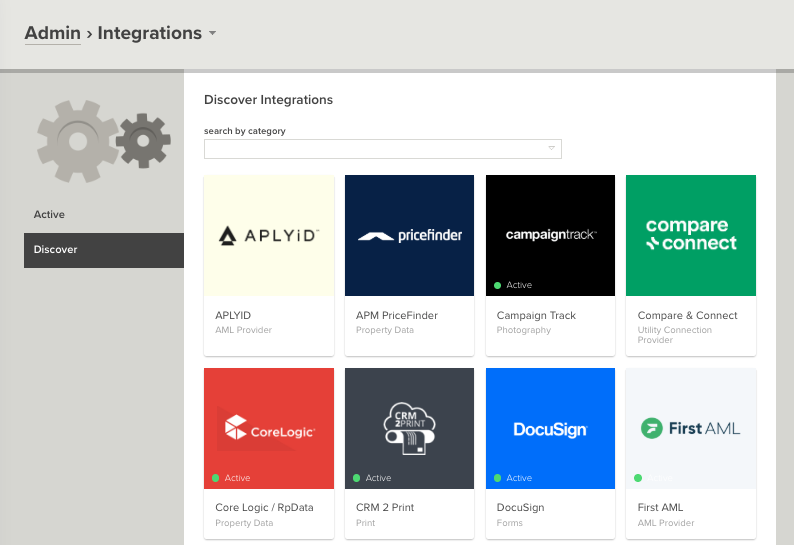Go to the Admin breadcrumb link
794x545 pixels.
[53, 33]
